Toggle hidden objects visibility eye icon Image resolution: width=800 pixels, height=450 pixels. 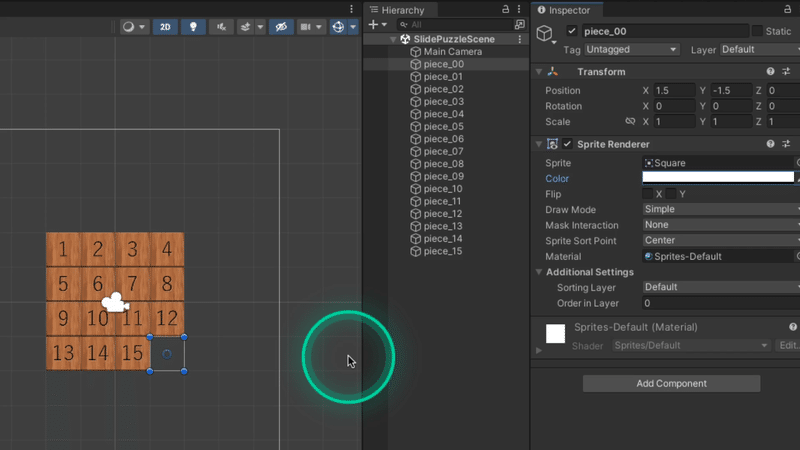click(x=281, y=27)
